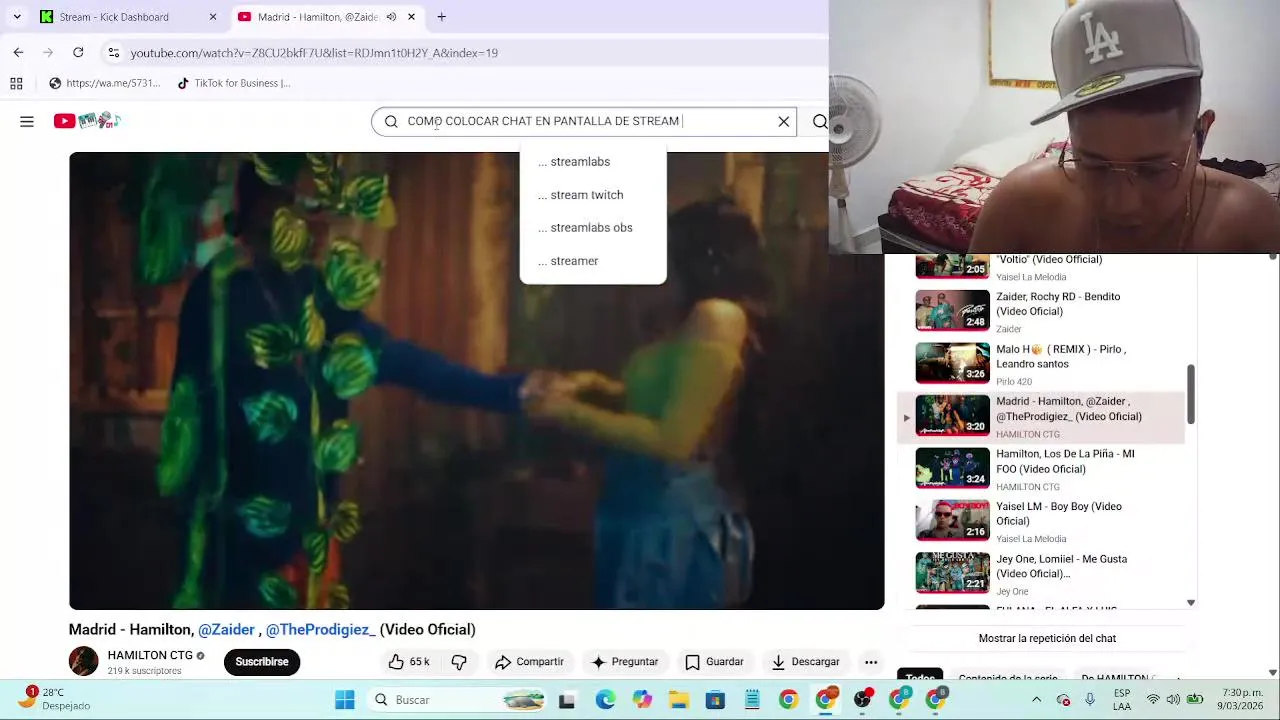This screenshot has height=720, width=1280.
Task: Open Microsoft Edge from taskbar
Action: click(x=605, y=700)
